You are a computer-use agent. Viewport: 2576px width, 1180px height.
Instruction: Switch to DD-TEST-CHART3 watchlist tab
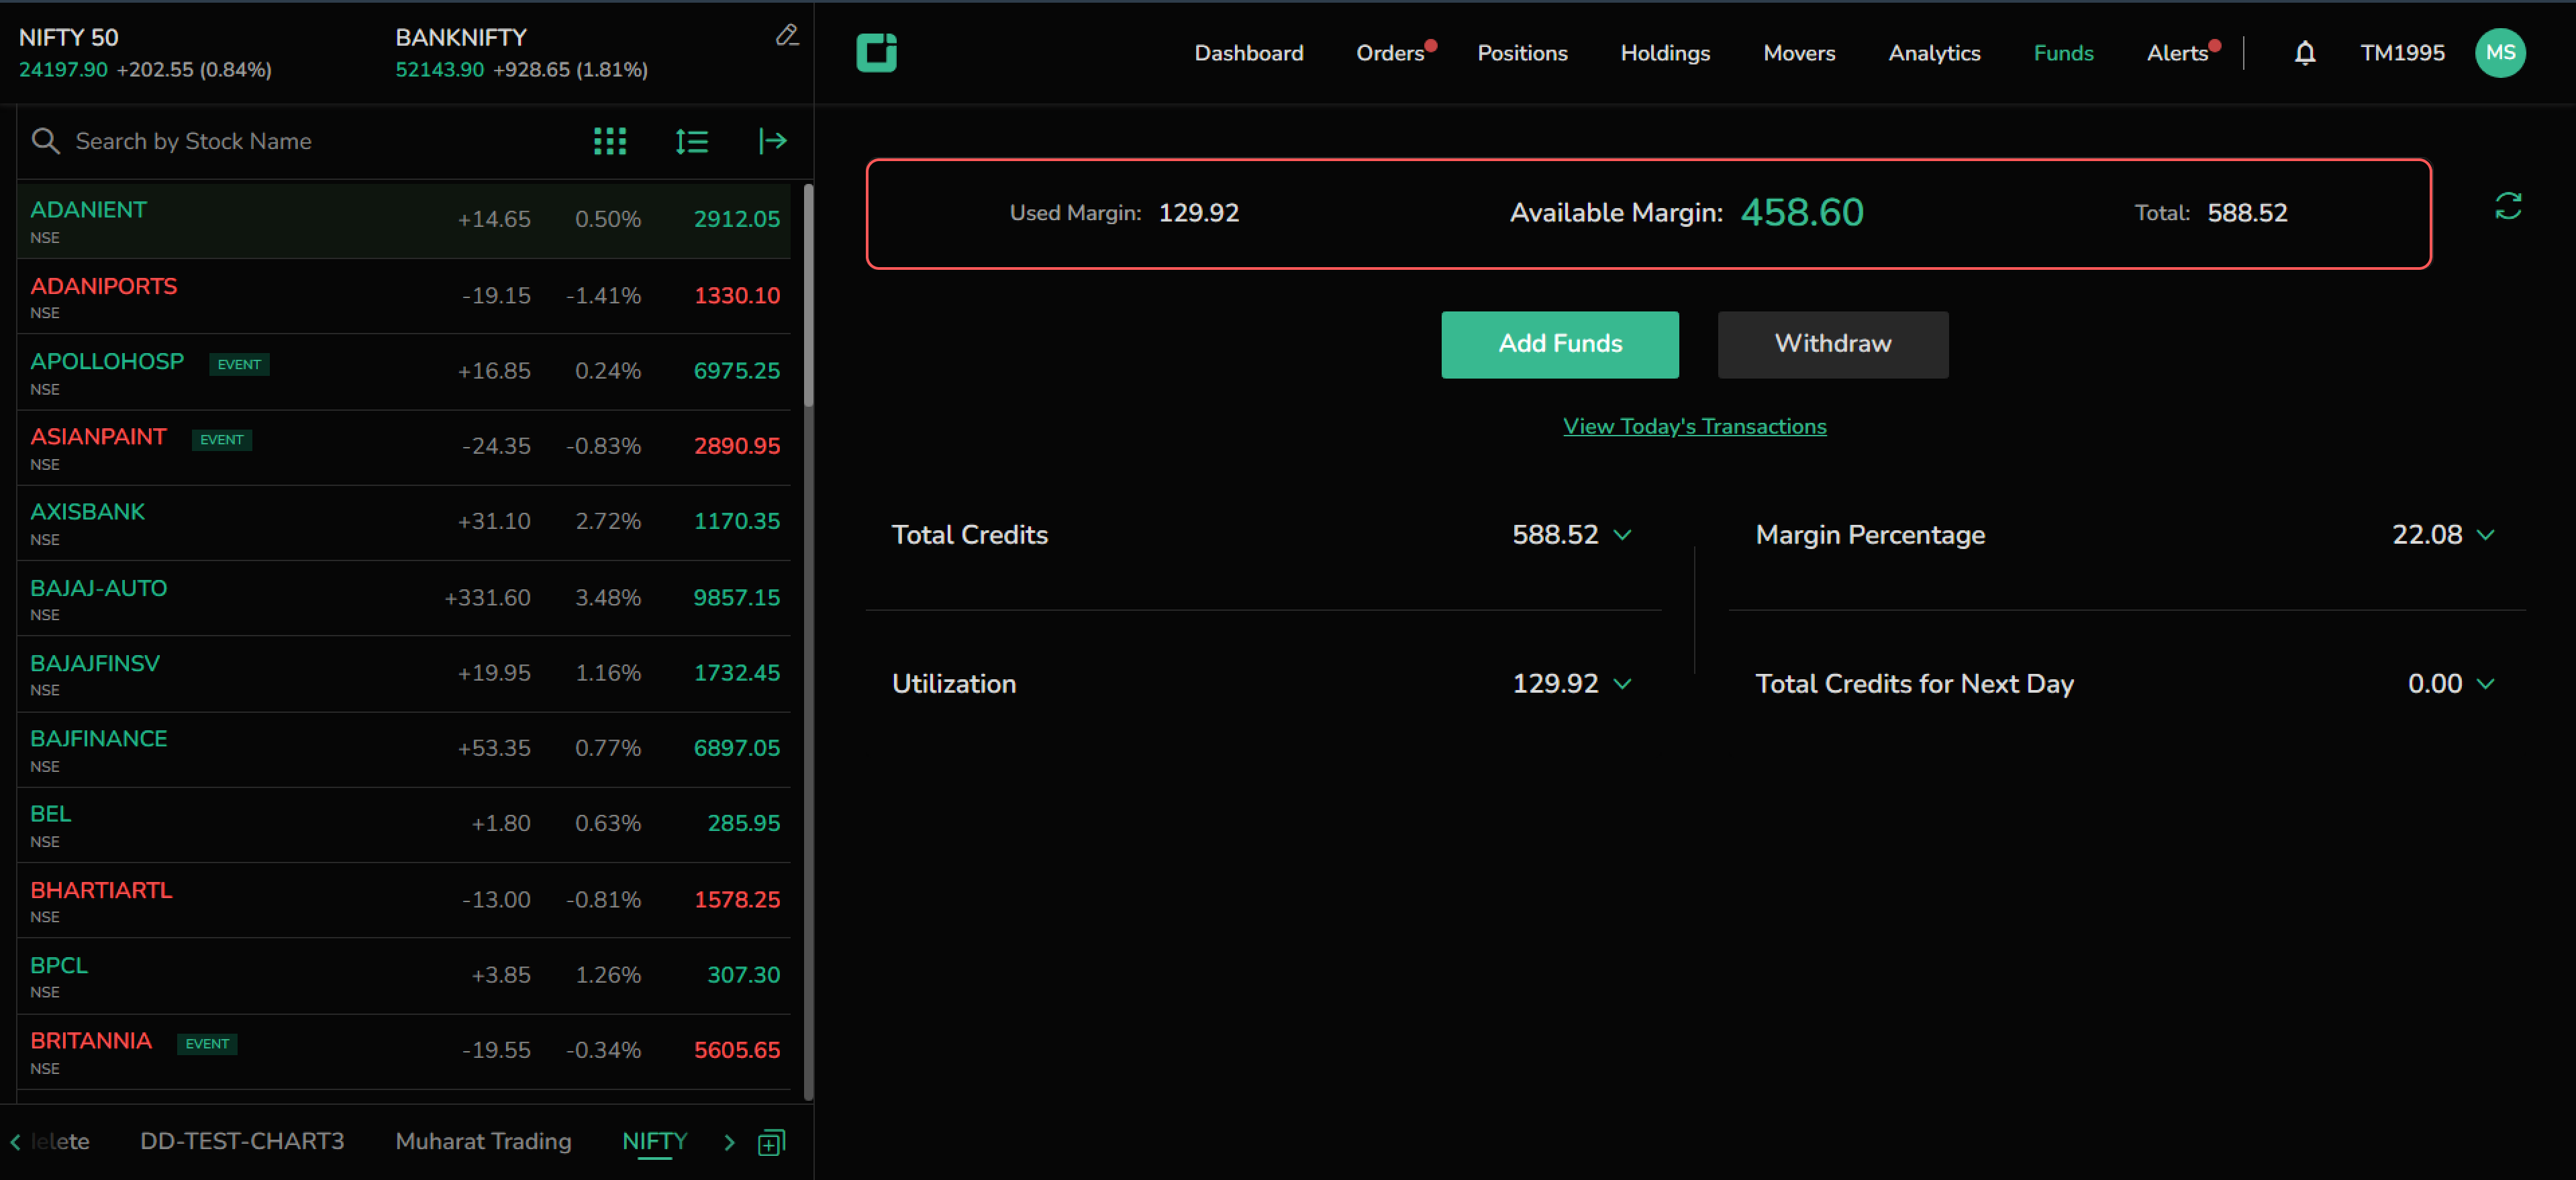(242, 1141)
